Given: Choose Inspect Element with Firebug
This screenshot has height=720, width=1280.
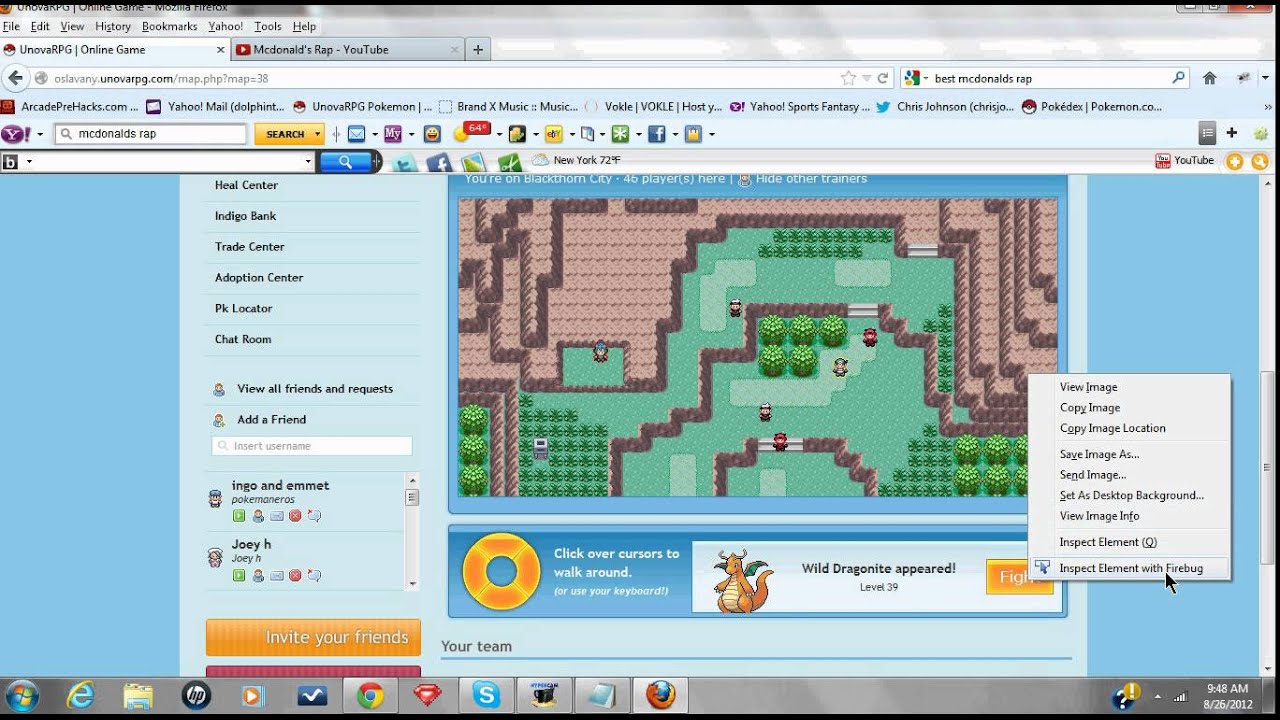Looking at the screenshot, I should tap(1130, 568).
